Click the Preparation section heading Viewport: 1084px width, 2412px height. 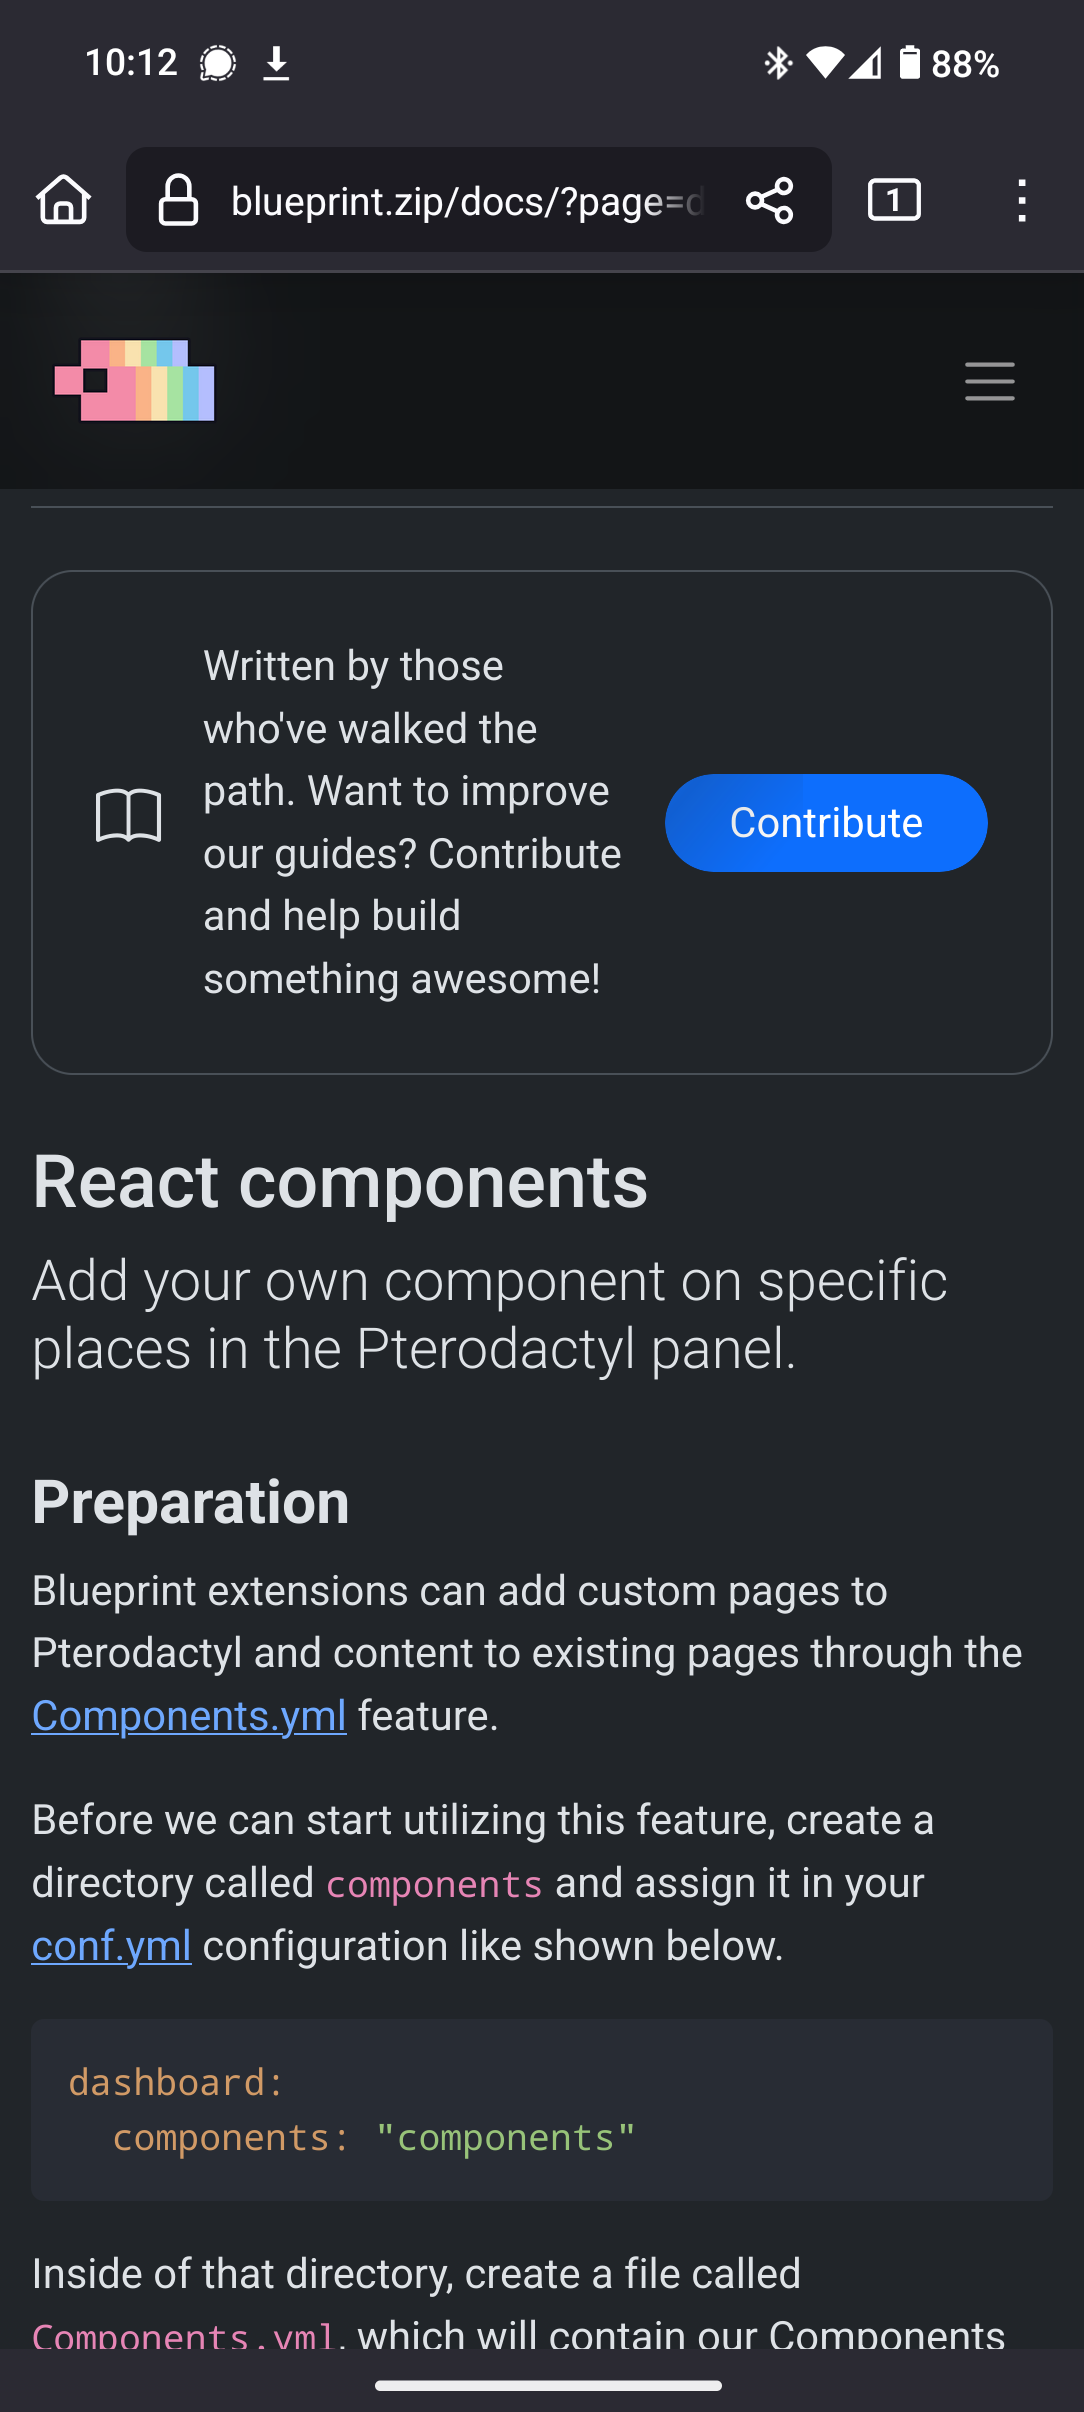[x=191, y=1502]
